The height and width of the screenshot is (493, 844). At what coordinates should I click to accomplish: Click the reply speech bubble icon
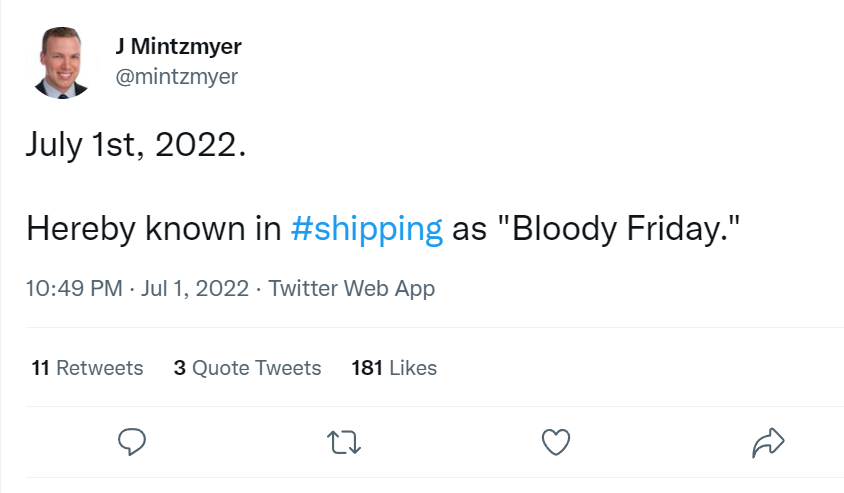[x=133, y=441]
